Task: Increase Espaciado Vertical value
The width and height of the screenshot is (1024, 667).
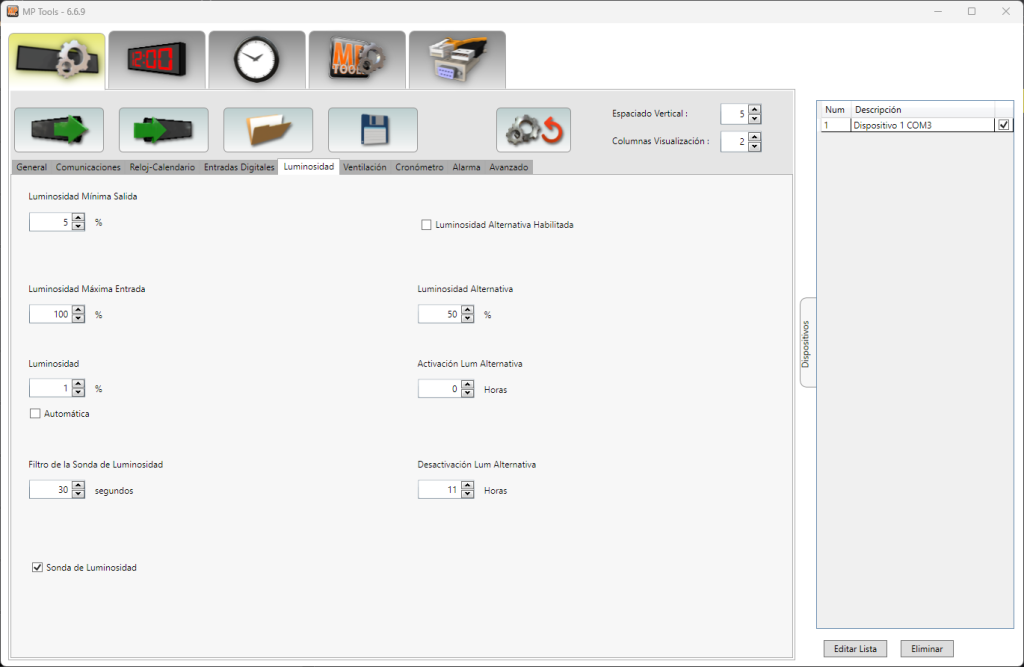Action: coord(754,110)
